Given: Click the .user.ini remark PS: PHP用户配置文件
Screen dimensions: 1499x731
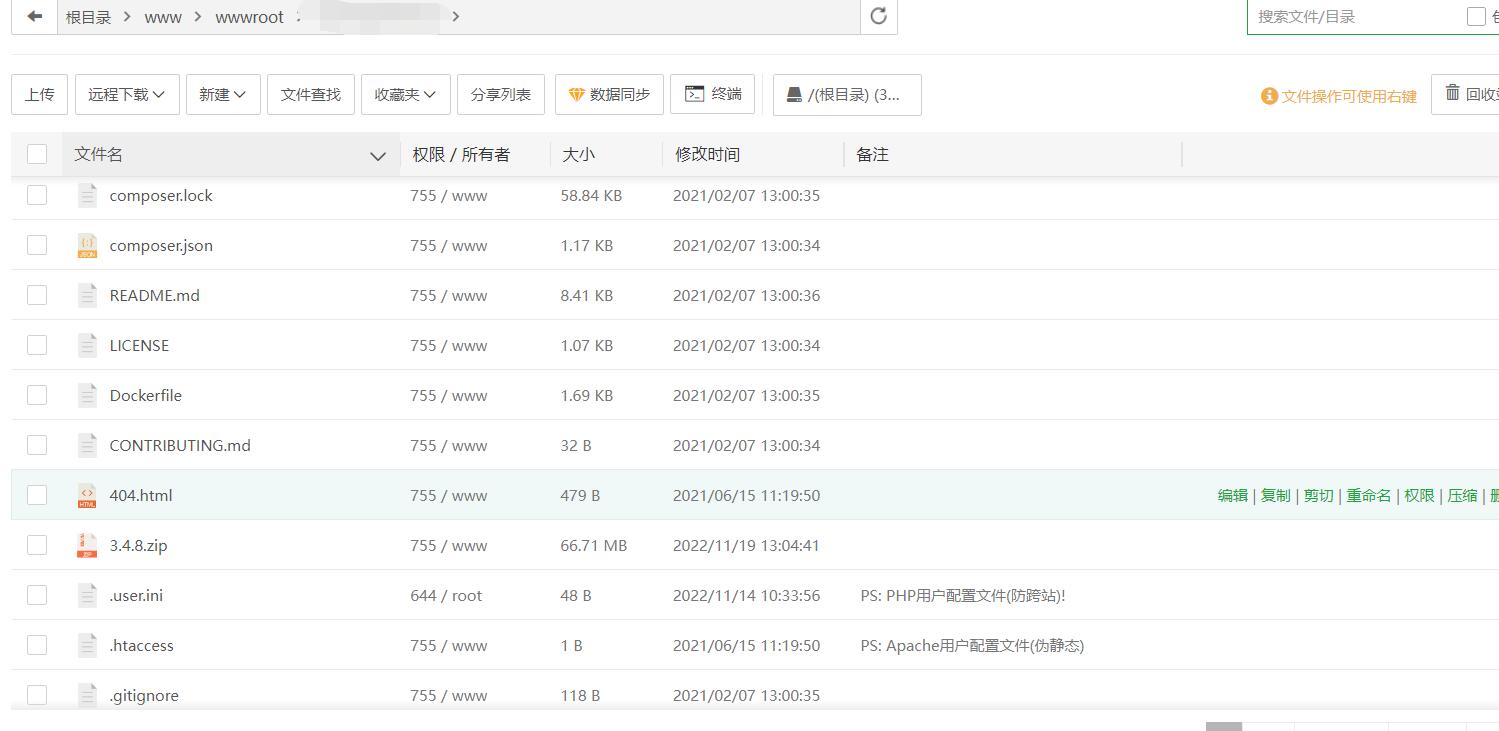Looking at the screenshot, I should [x=963, y=595].
